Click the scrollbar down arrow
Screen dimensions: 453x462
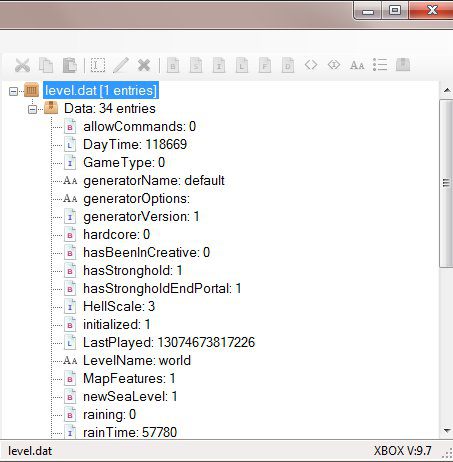[x=447, y=431]
